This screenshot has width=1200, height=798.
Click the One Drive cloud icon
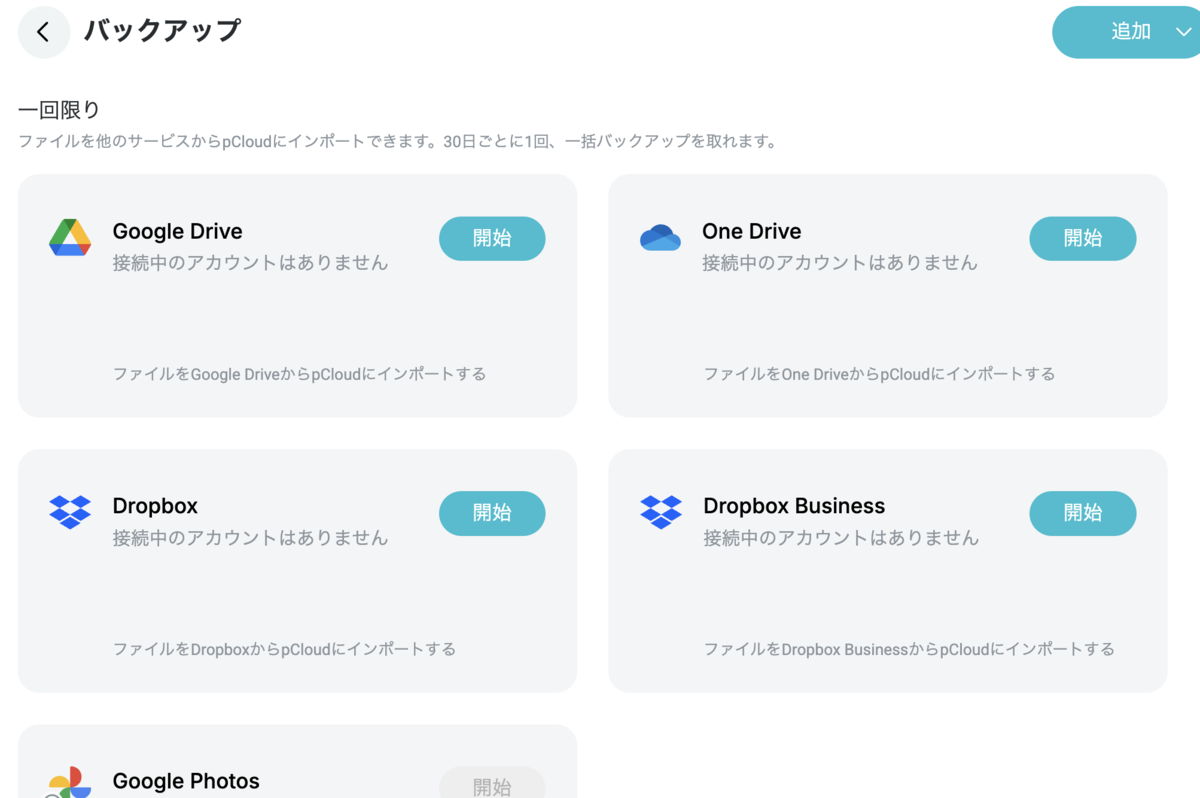click(x=660, y=238)
